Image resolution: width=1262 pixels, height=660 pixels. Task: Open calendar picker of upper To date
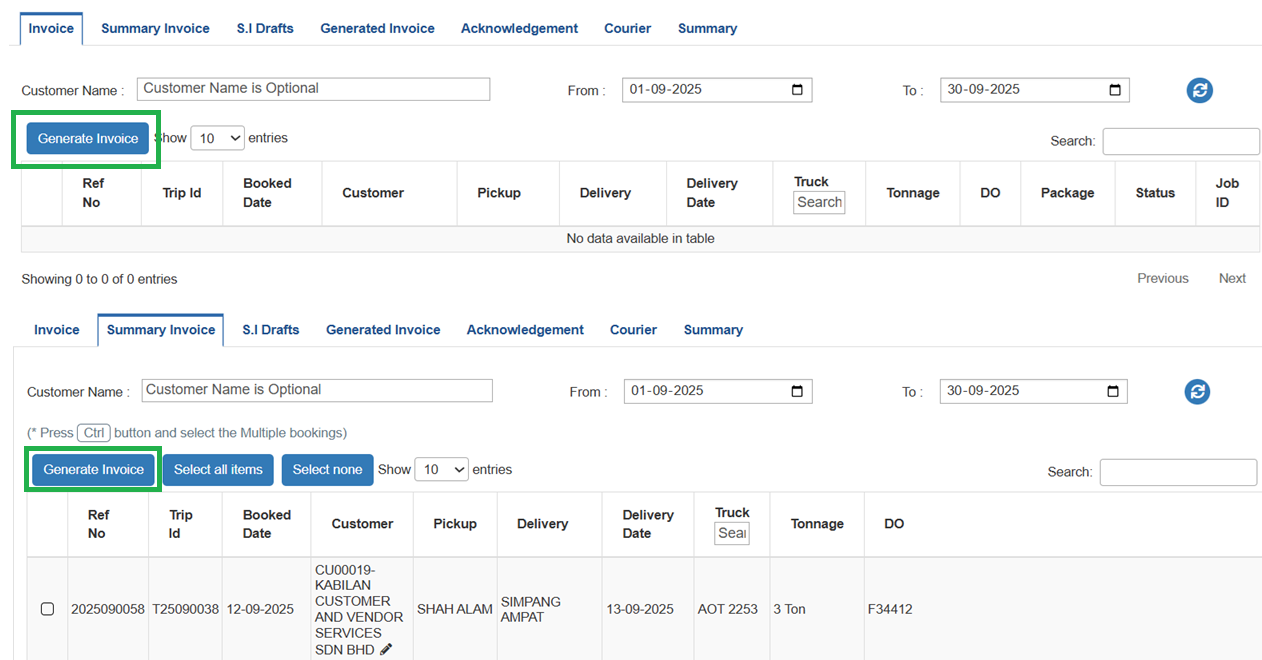coord(1115,89)
